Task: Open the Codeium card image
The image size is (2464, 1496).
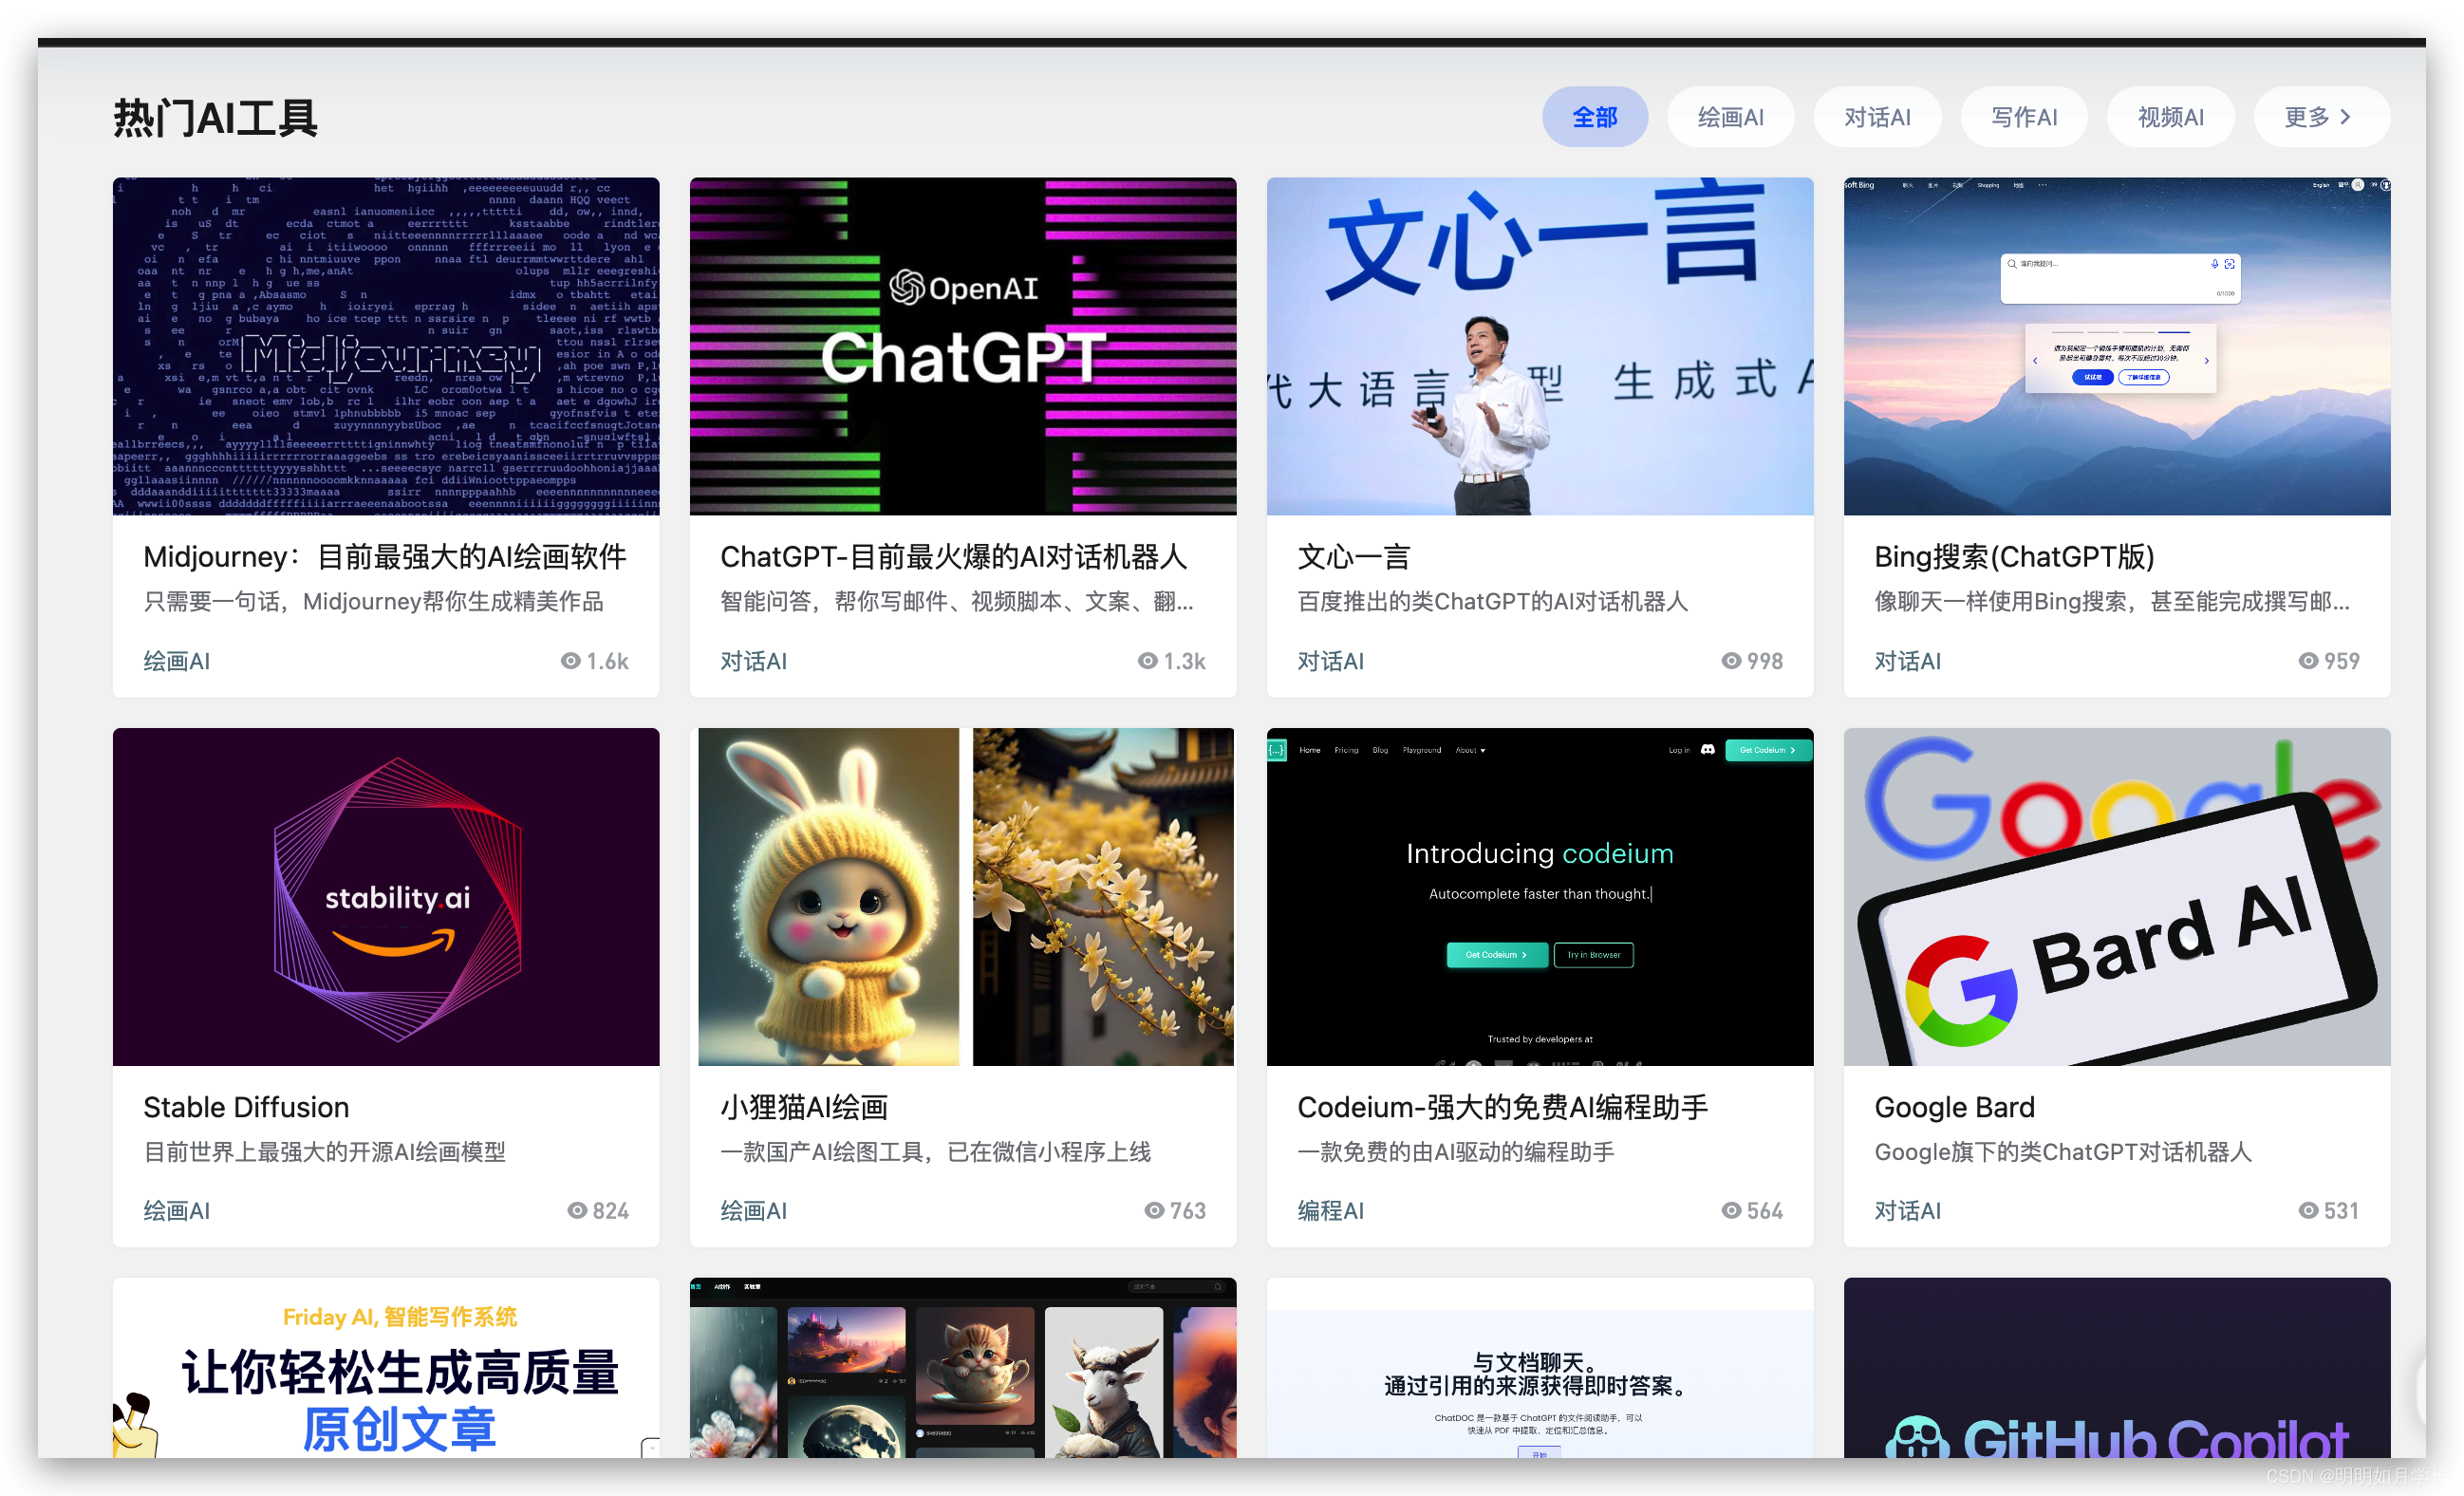Action: tap(1540, 896)
